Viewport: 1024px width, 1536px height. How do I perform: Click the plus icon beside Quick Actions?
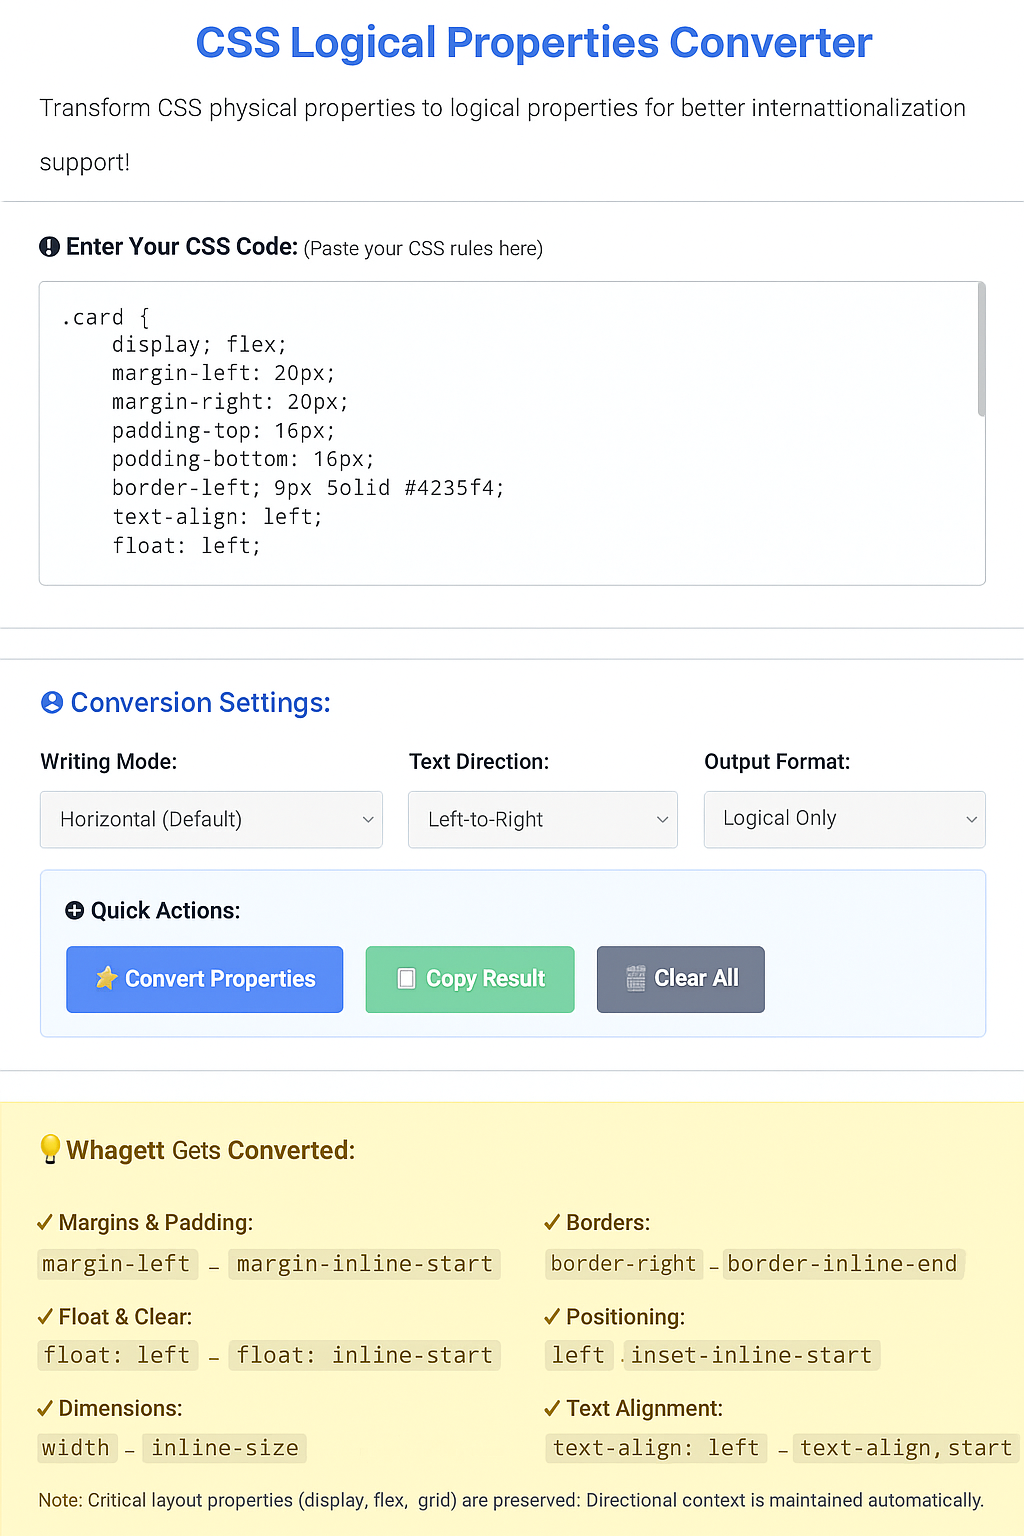pyautogui.click(x=75, y=910)
